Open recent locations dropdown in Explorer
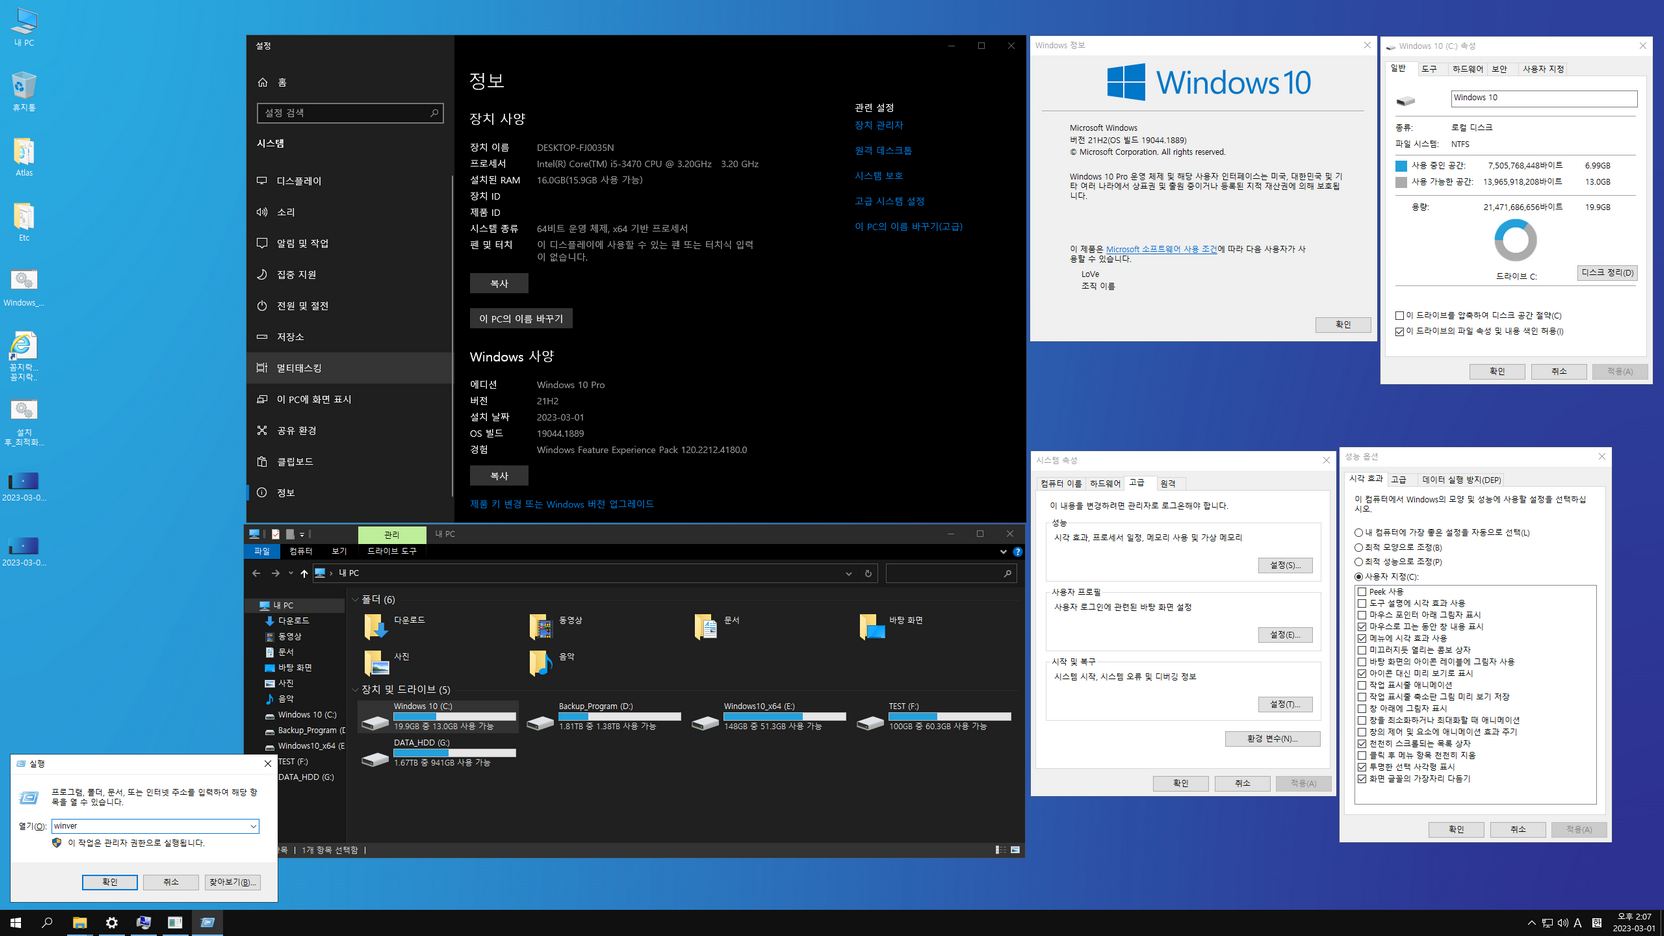The width and height of the screenshot is (1664, 936). click(x=291, y=573)
